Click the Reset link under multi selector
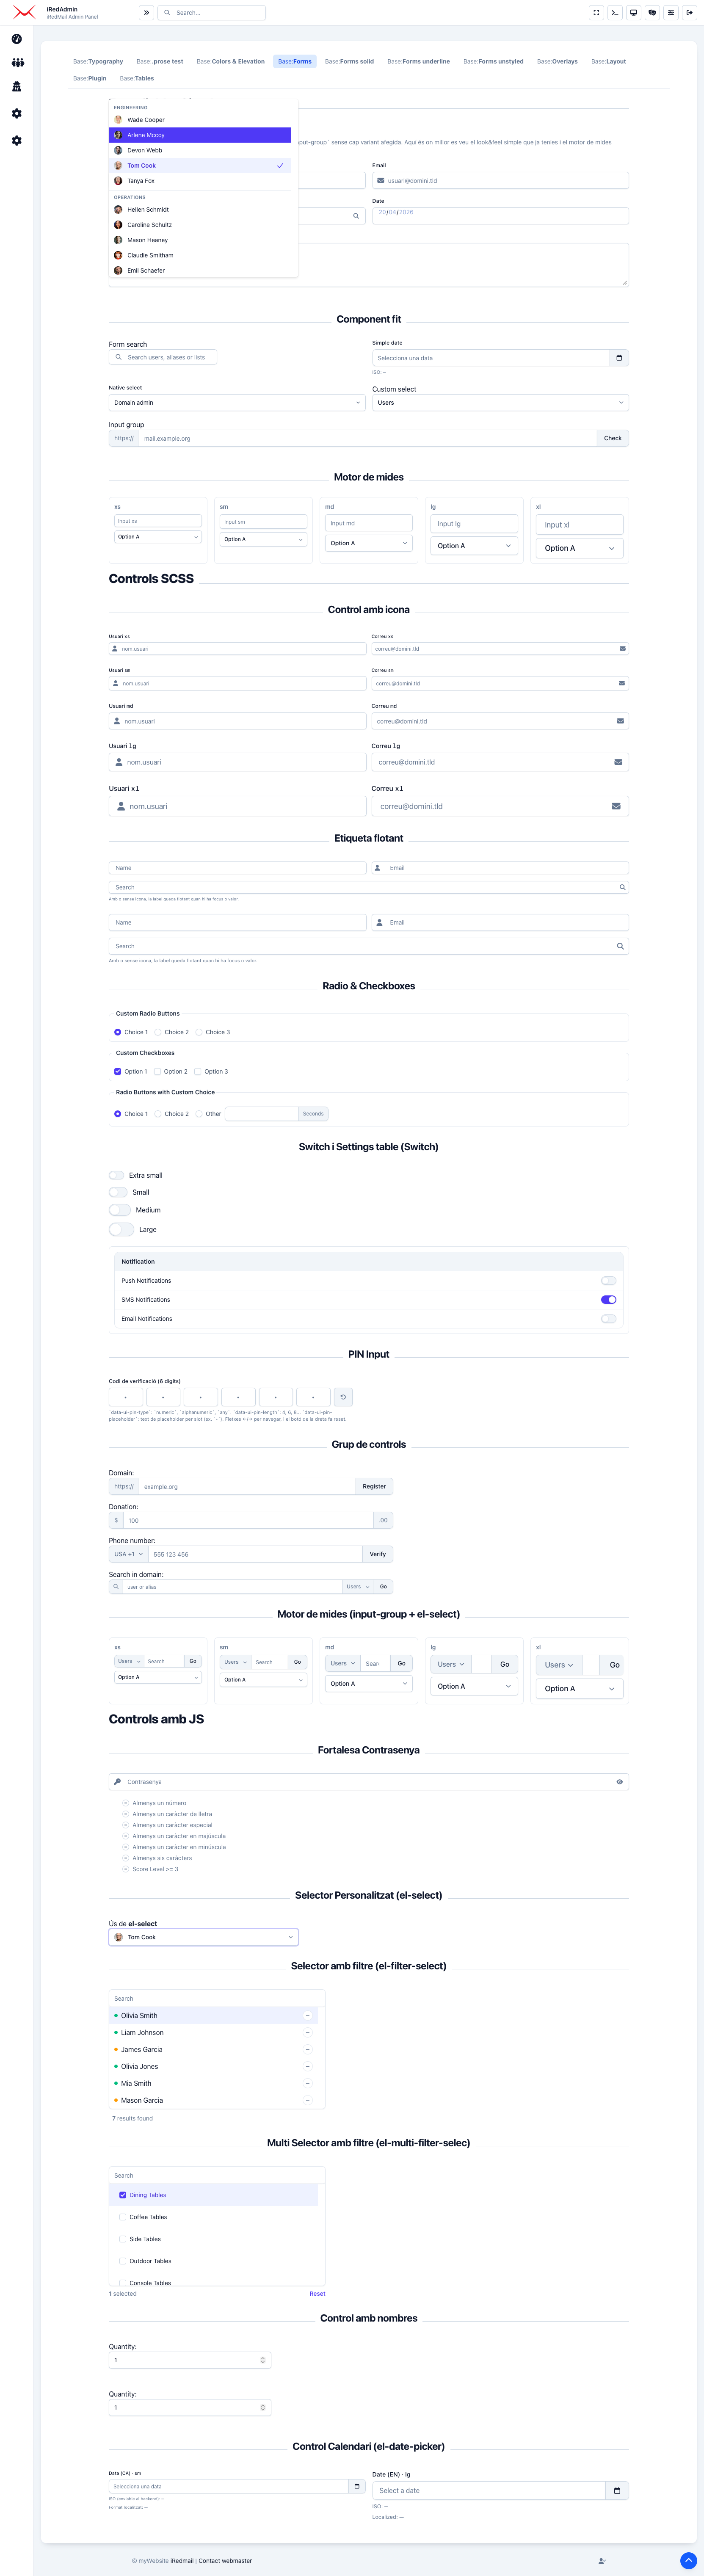 (x=317, y=2293)
